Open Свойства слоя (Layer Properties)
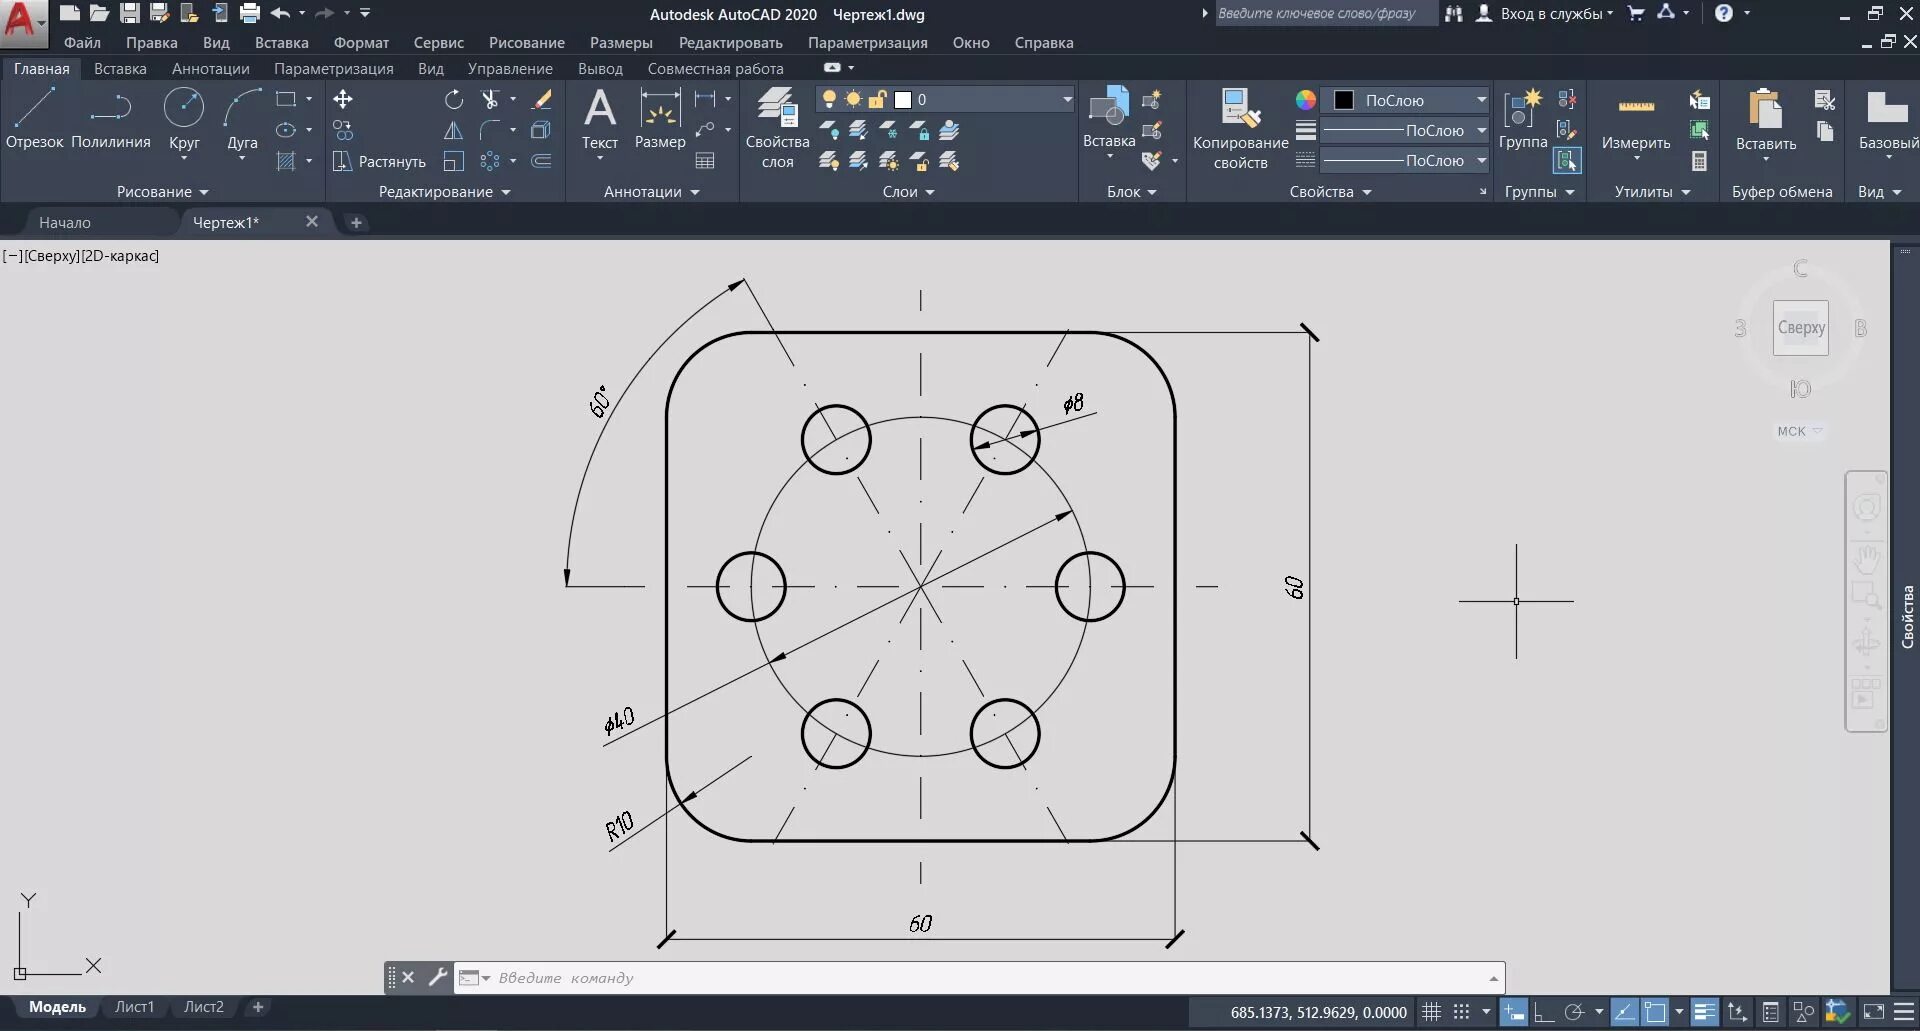The image size is (1920, 1031). (x=777, y=128)
